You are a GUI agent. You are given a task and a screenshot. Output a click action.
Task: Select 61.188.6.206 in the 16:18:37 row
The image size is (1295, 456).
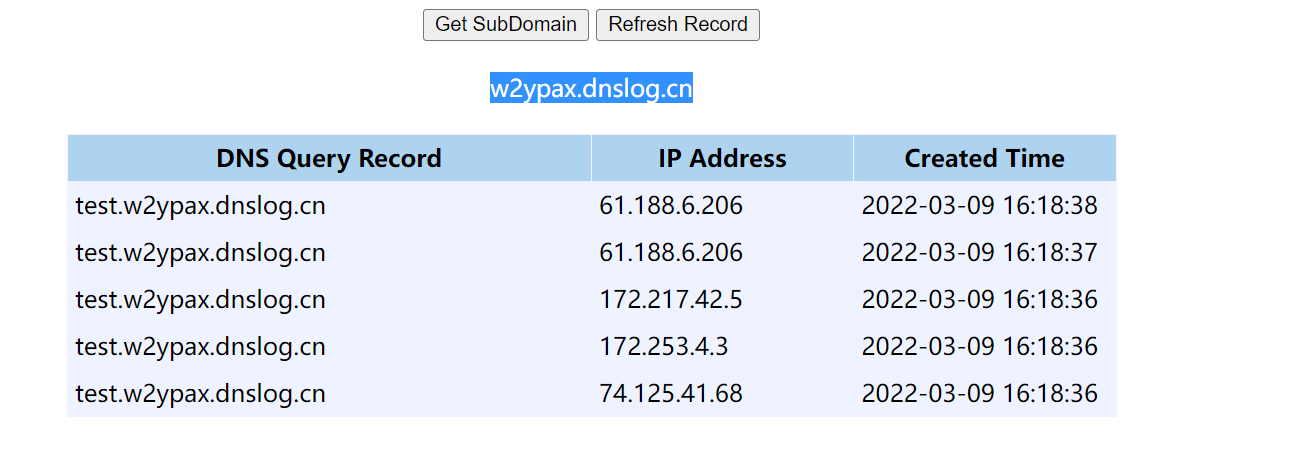[671, 252]
